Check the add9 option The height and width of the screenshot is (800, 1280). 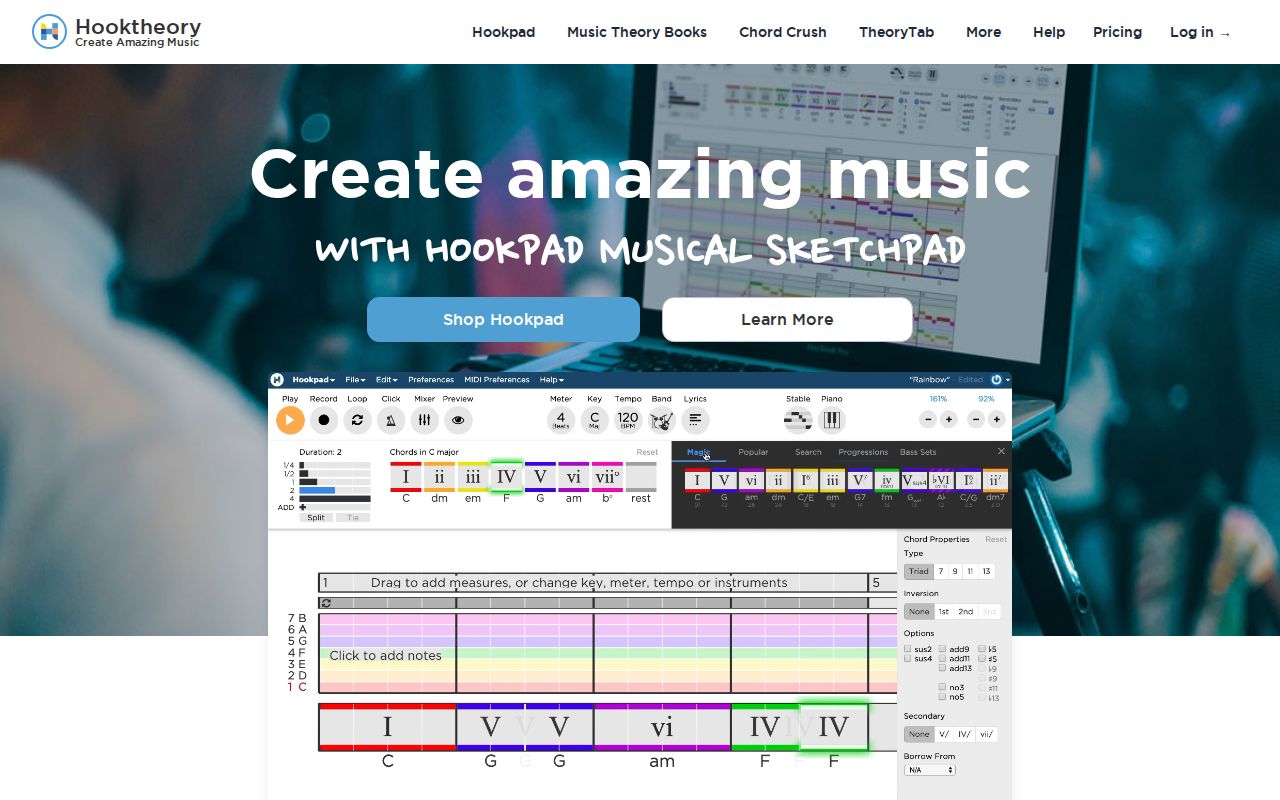coord(942,649)
